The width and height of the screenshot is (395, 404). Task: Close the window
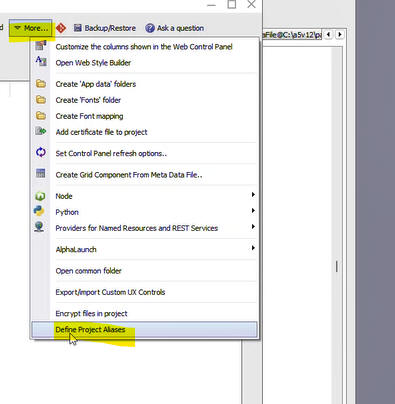click(251, 4)
